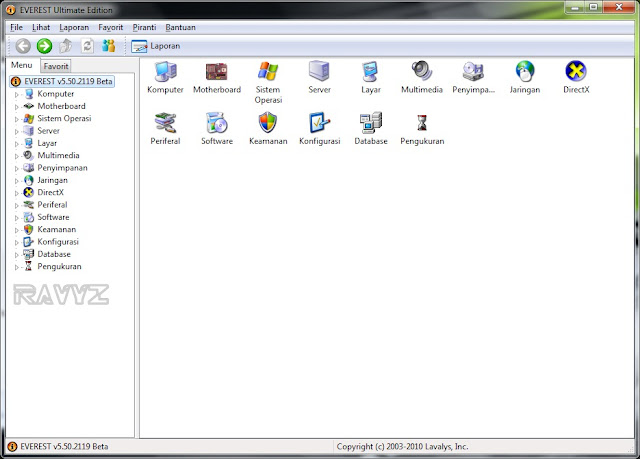Select Keamanan in the sidebar tree
The width and height of the screenshot is (640, 459).
tap(56, 229)
